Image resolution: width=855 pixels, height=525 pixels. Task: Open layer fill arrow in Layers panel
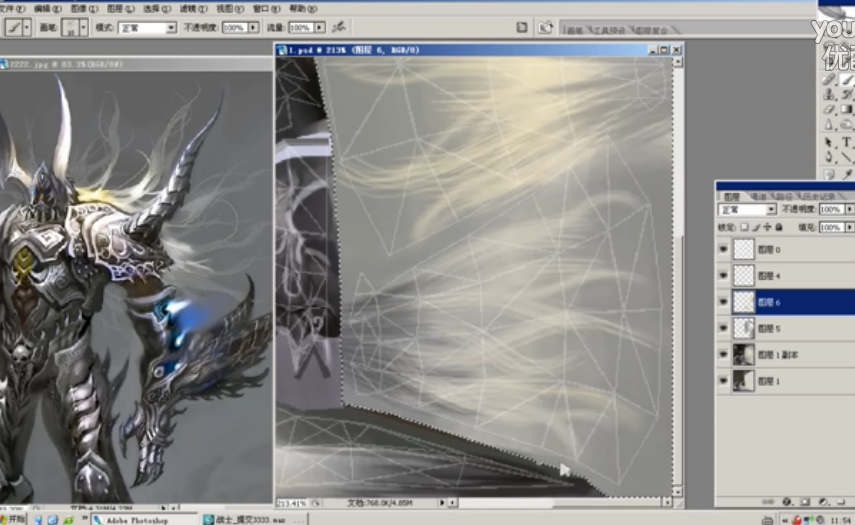(850, 227)
